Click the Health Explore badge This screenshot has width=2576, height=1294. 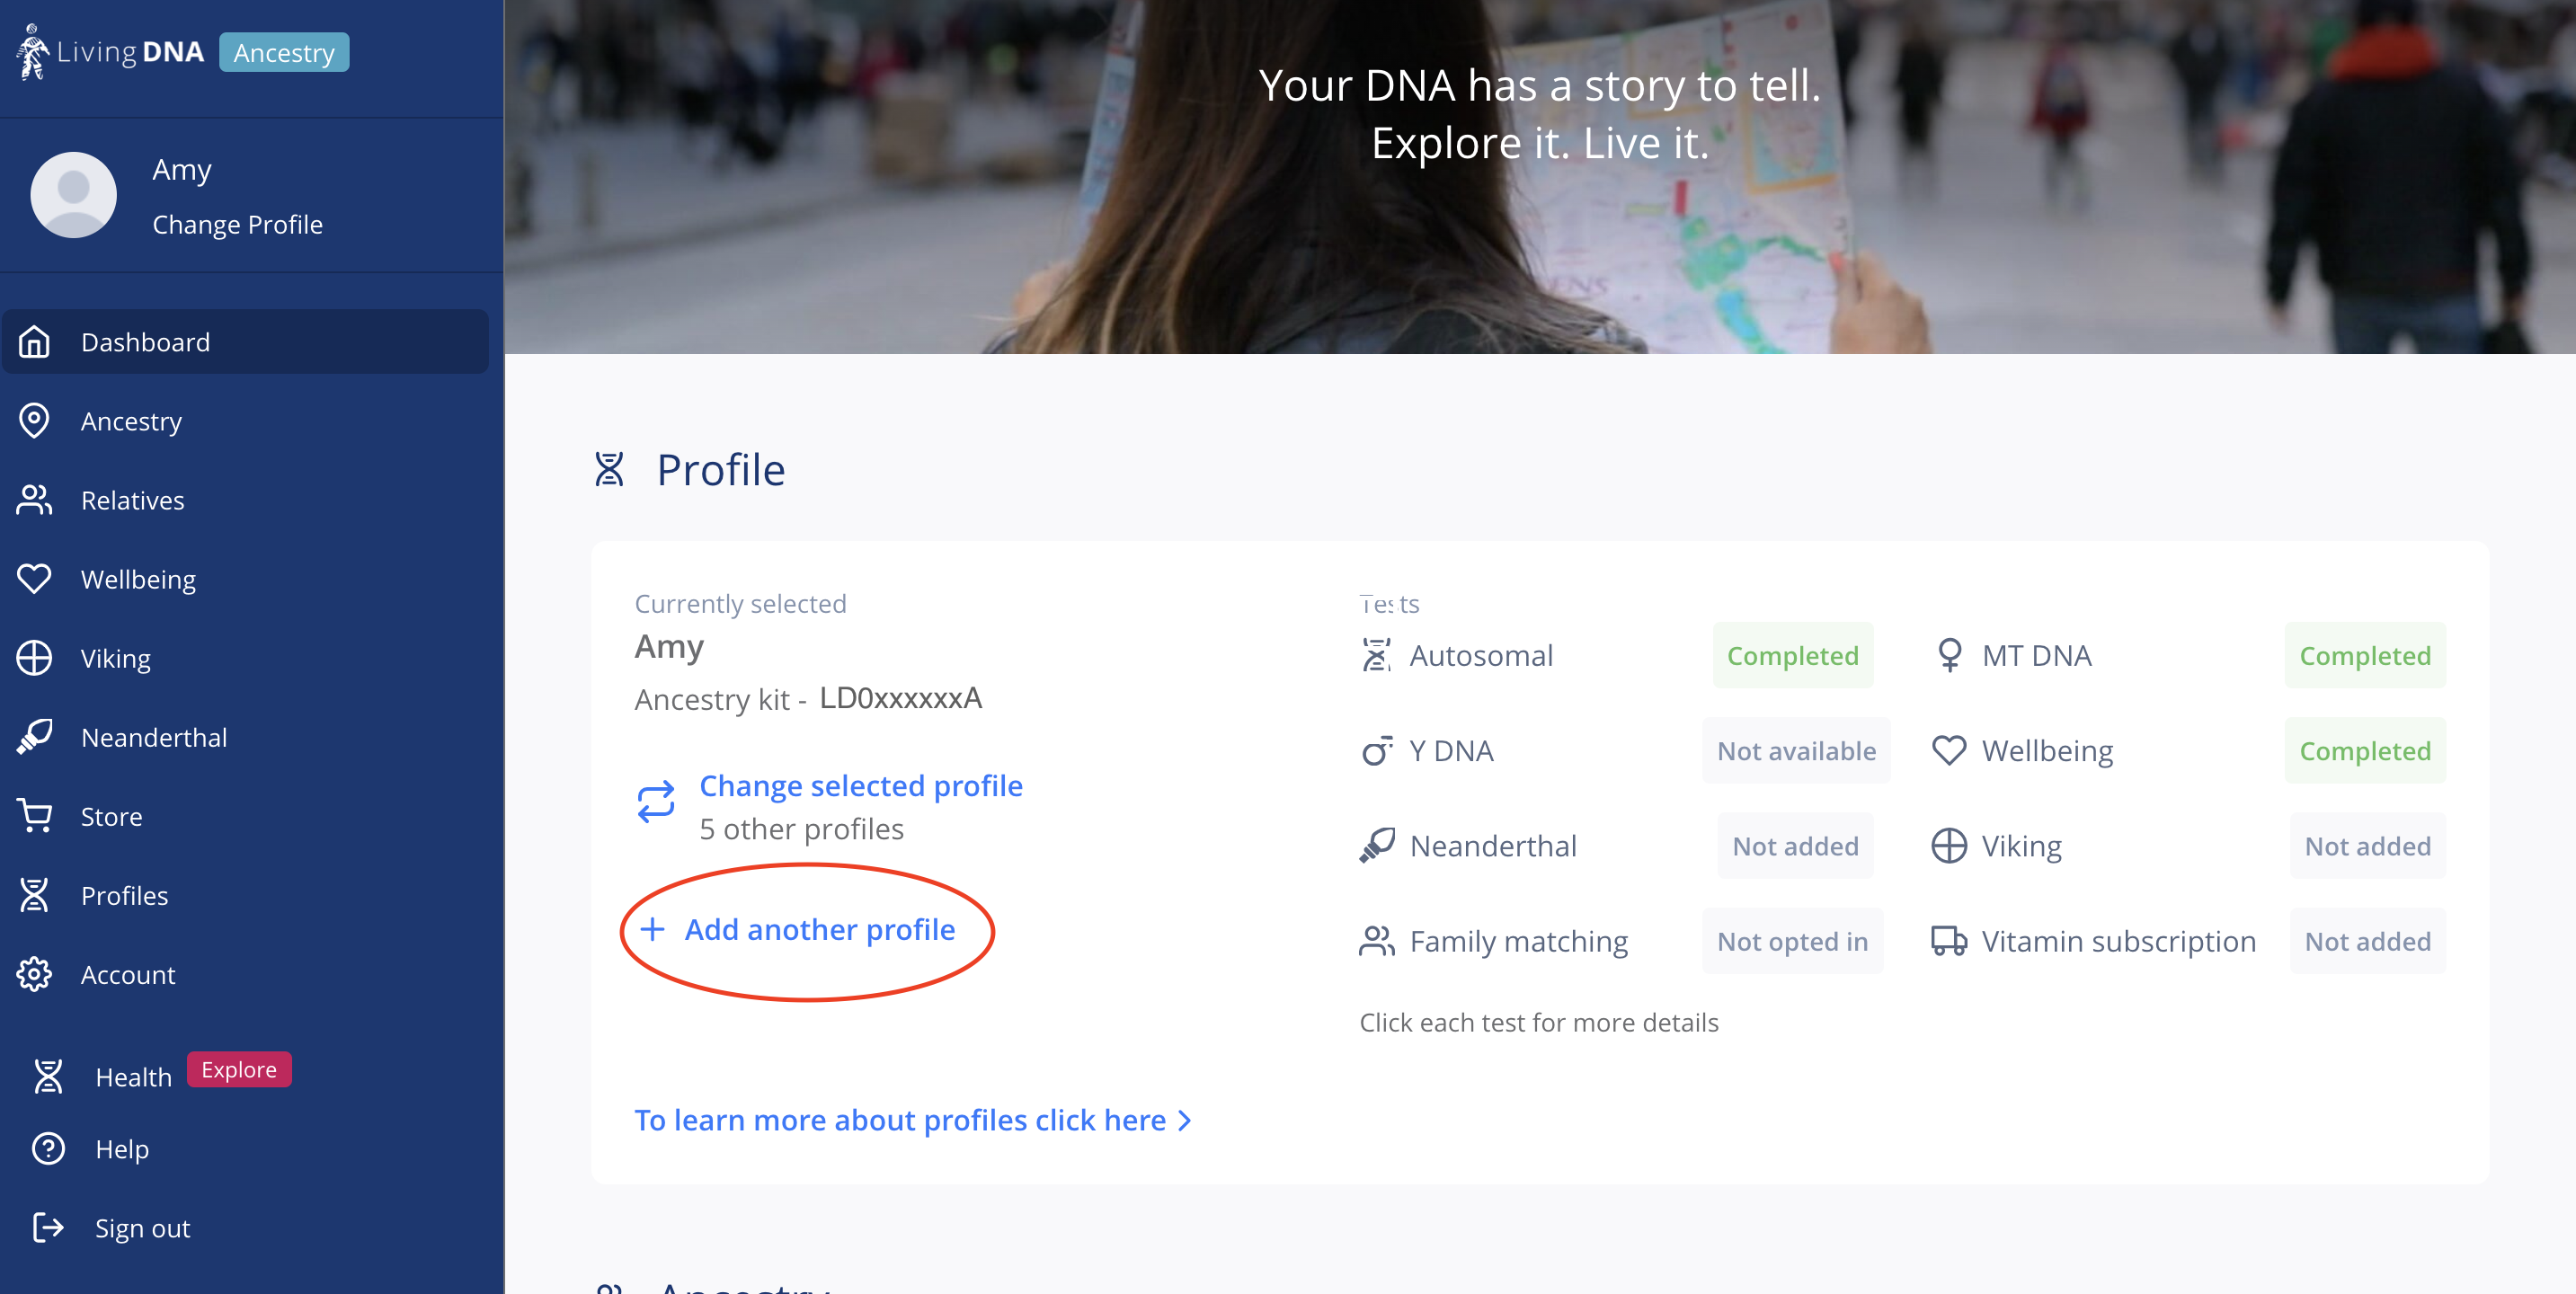click(239, 1069)
